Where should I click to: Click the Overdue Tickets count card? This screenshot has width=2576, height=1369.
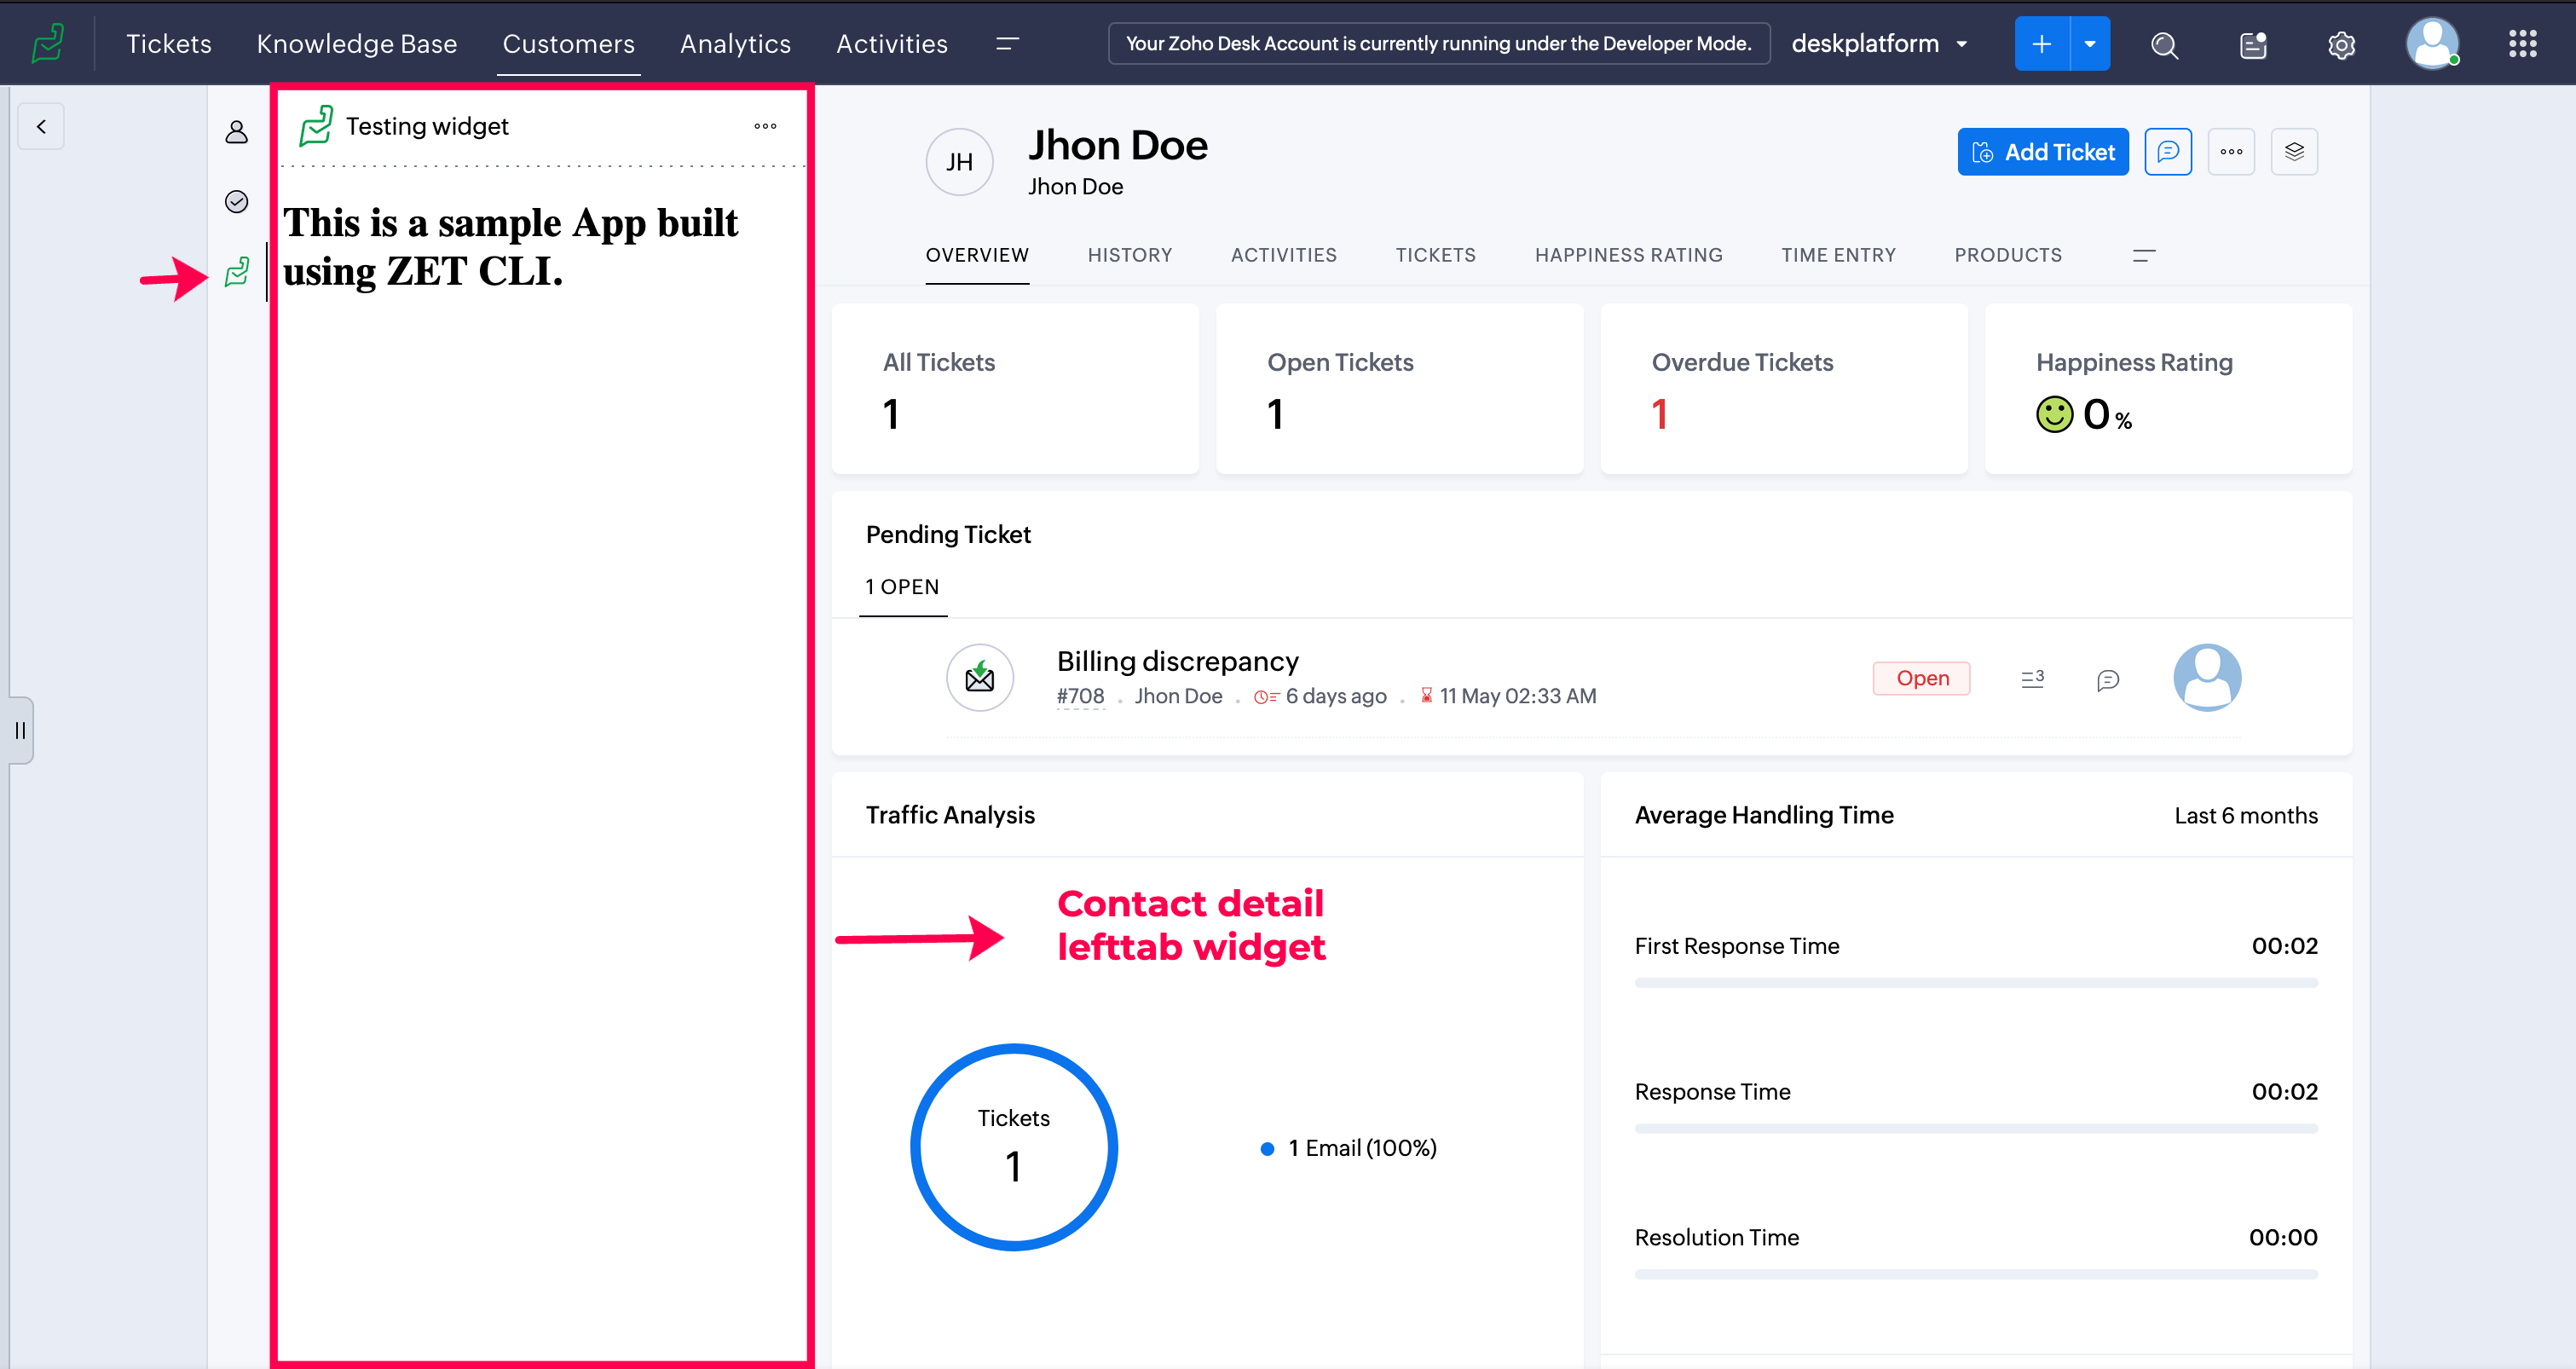coord(1783,388)
